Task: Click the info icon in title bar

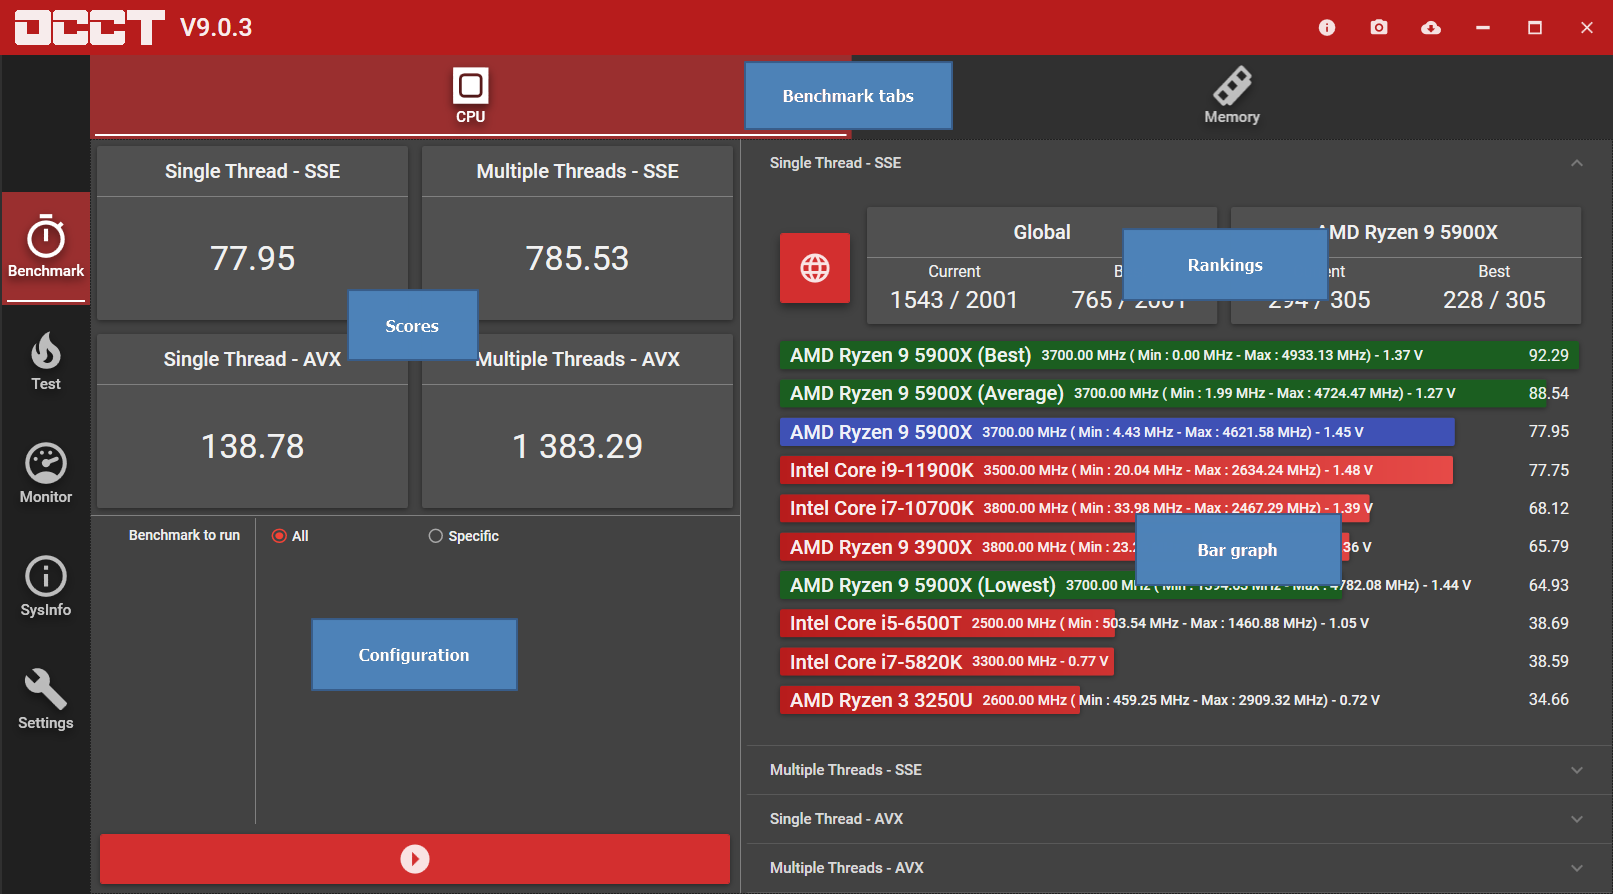Action: (1327, 27)
